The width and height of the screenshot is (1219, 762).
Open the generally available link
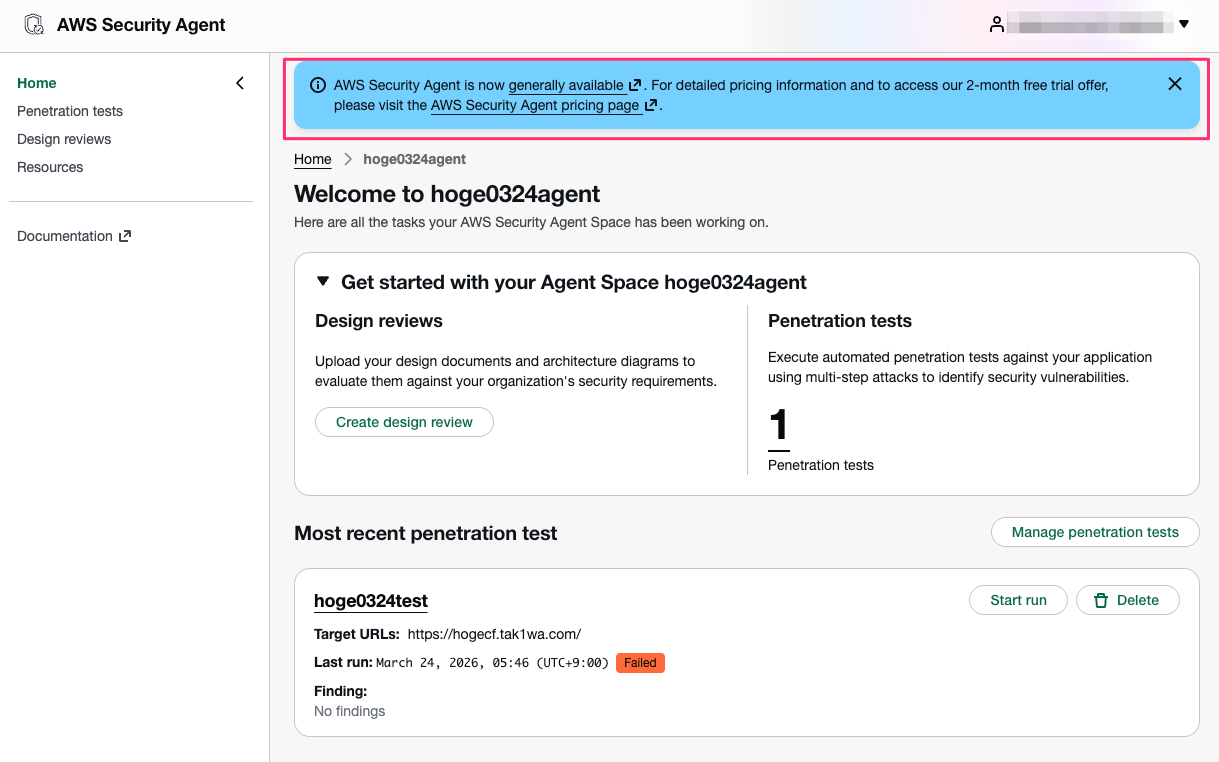(566, 85)
